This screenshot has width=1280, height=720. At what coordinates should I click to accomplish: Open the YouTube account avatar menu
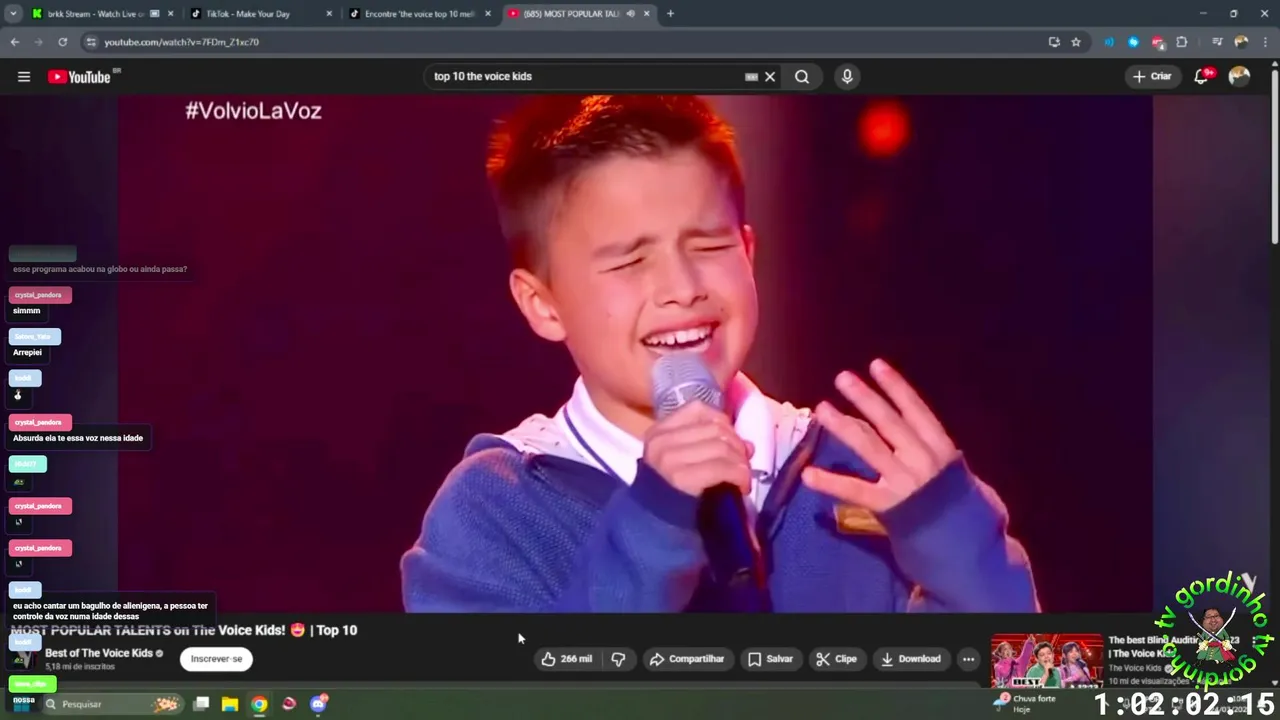(1239, 77)
